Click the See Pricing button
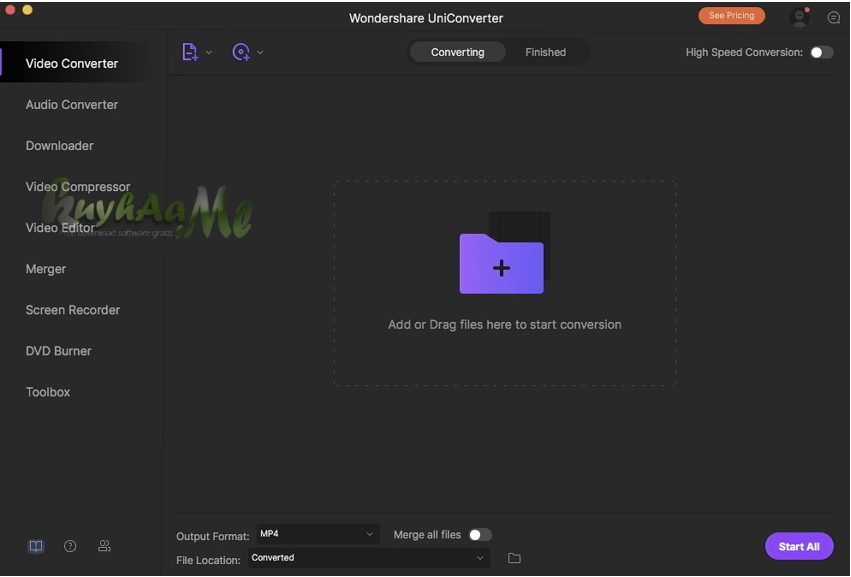851x577 pixels. click(731, 15)
